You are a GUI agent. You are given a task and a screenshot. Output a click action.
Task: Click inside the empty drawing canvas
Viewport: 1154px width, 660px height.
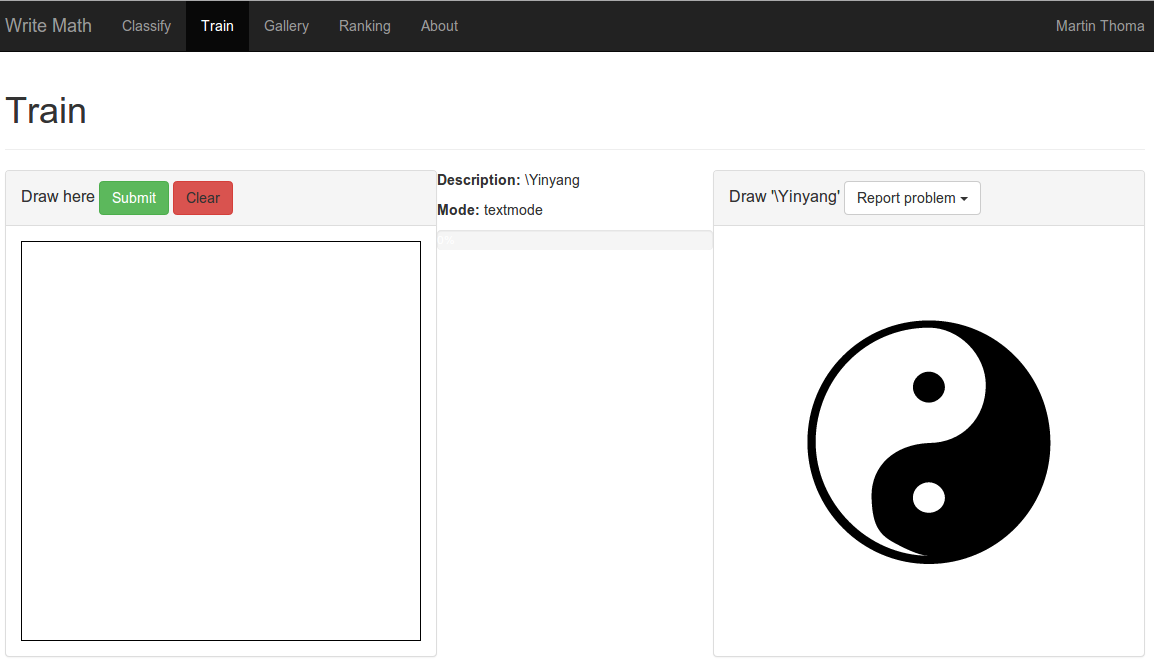(221, 440)
